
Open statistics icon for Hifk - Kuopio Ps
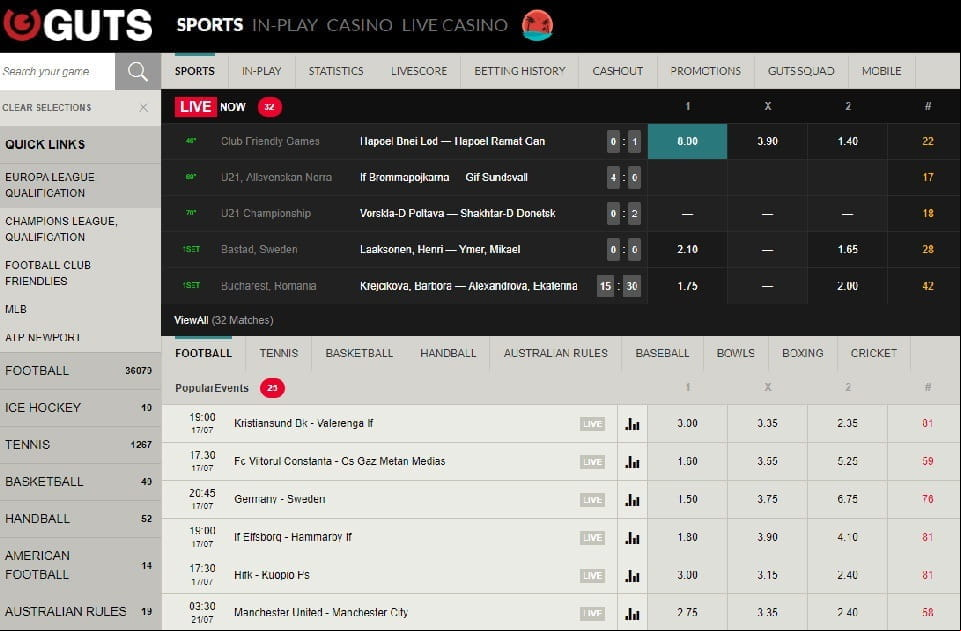(x=632, y=576)
